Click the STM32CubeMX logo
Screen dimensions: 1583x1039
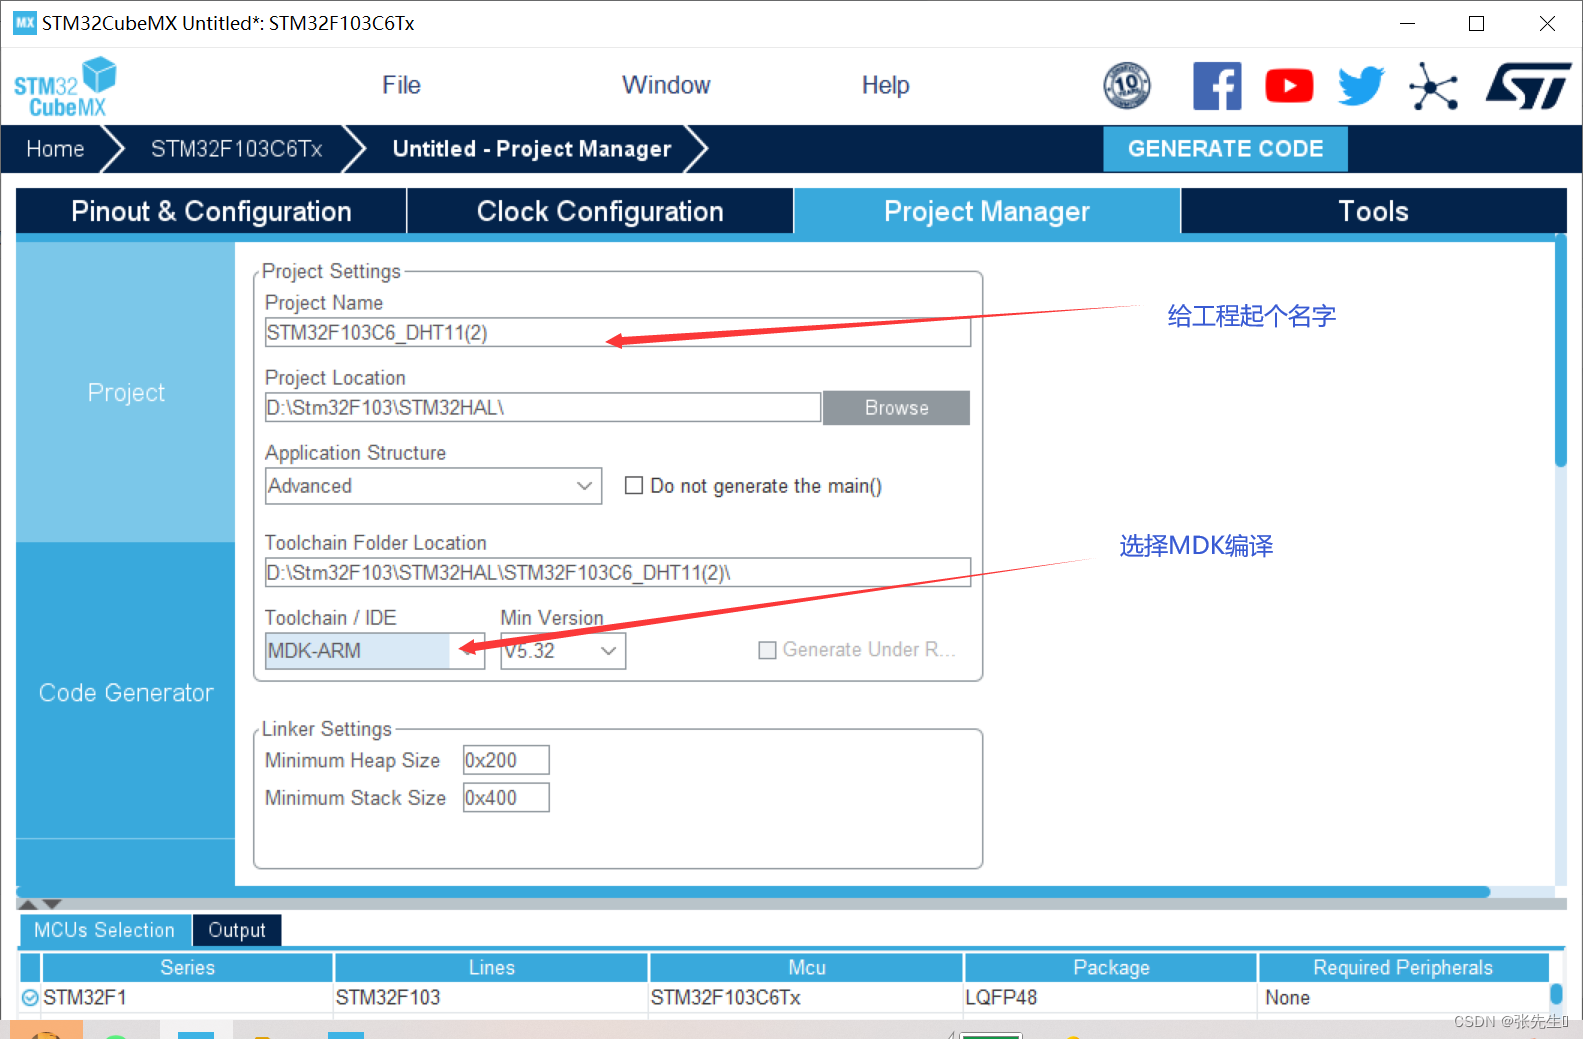(x=65, y=87)
